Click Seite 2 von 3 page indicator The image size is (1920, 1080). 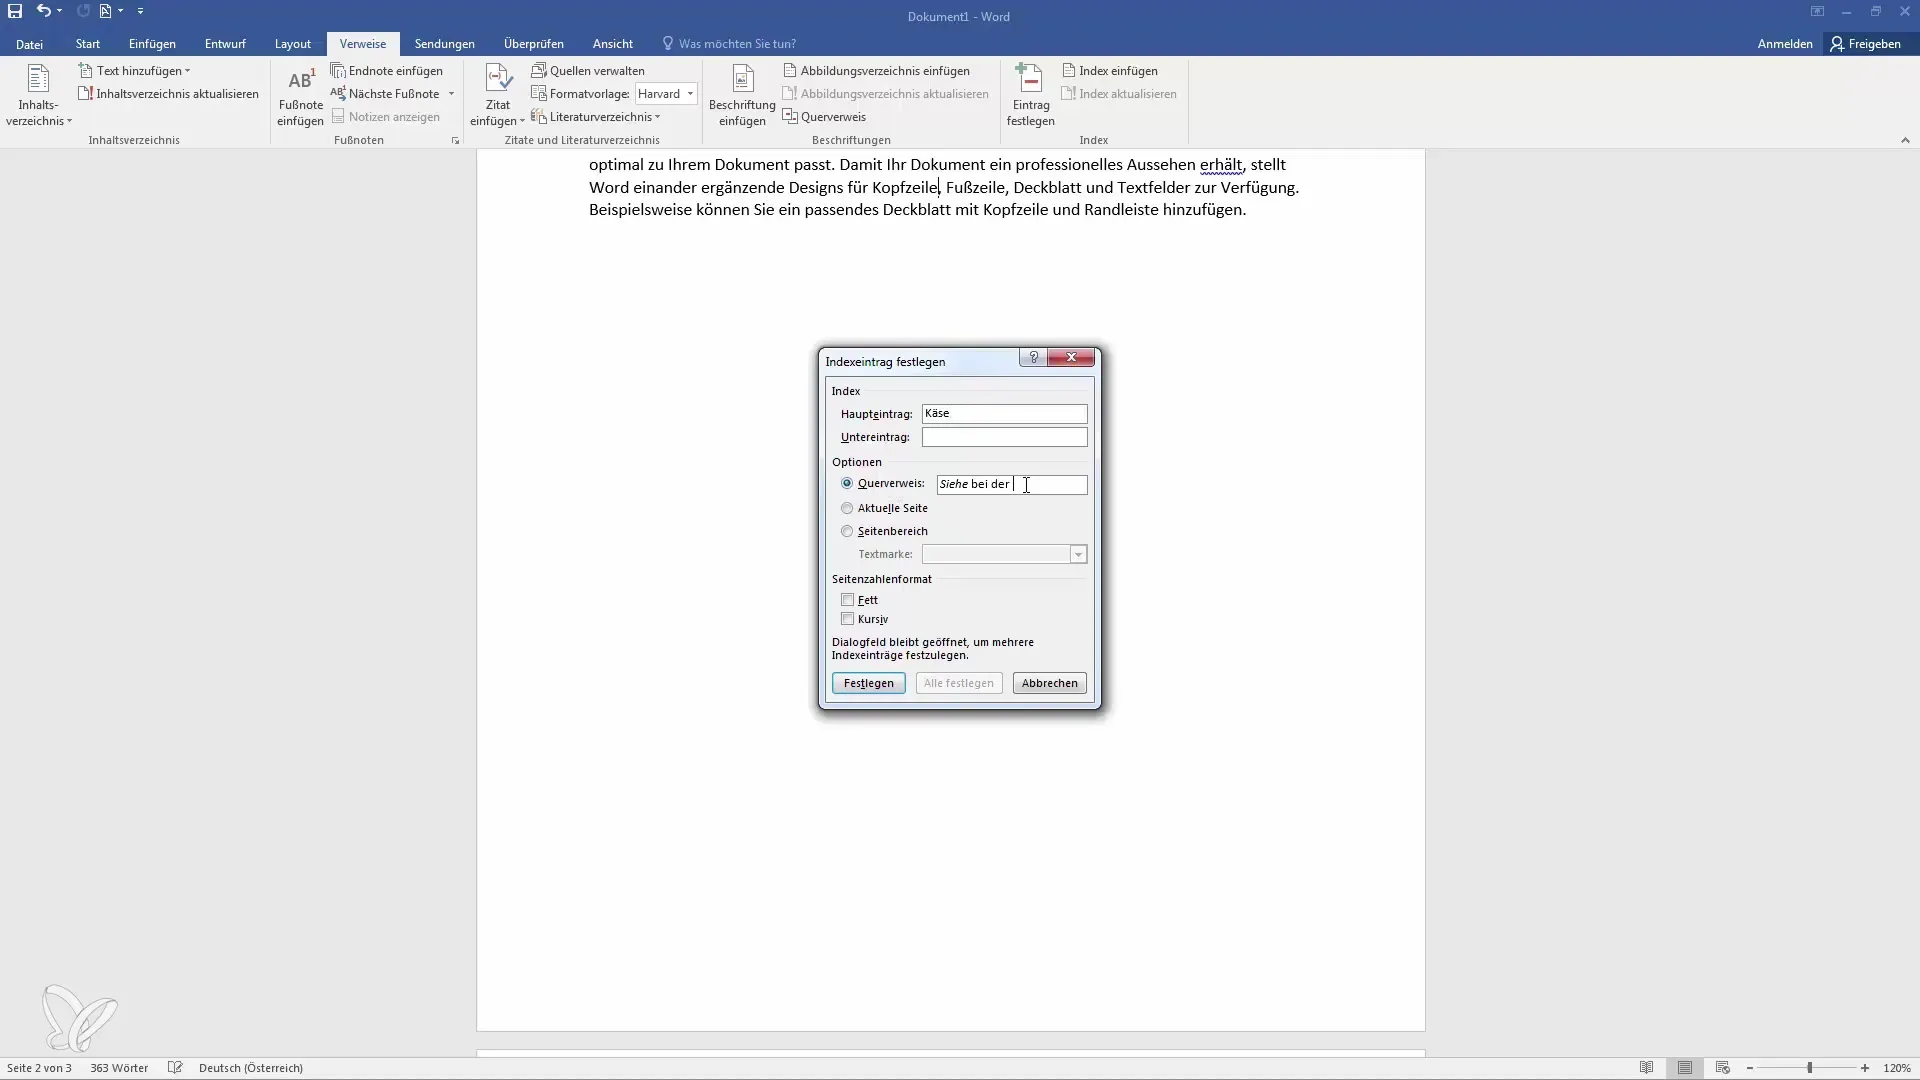tap(39, 1068)
